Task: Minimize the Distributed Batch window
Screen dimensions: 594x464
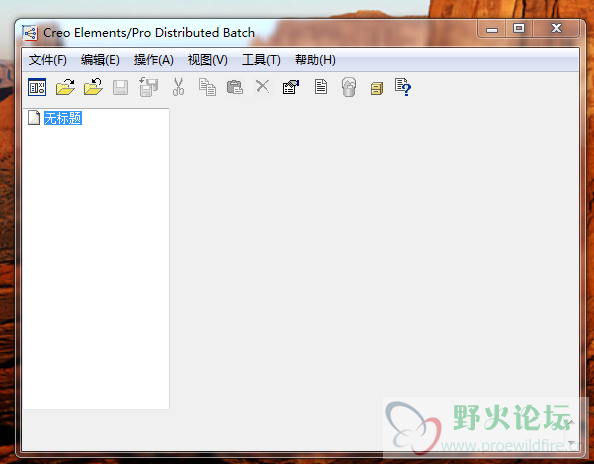Action: pyautogui.click(x=492, y=29)
